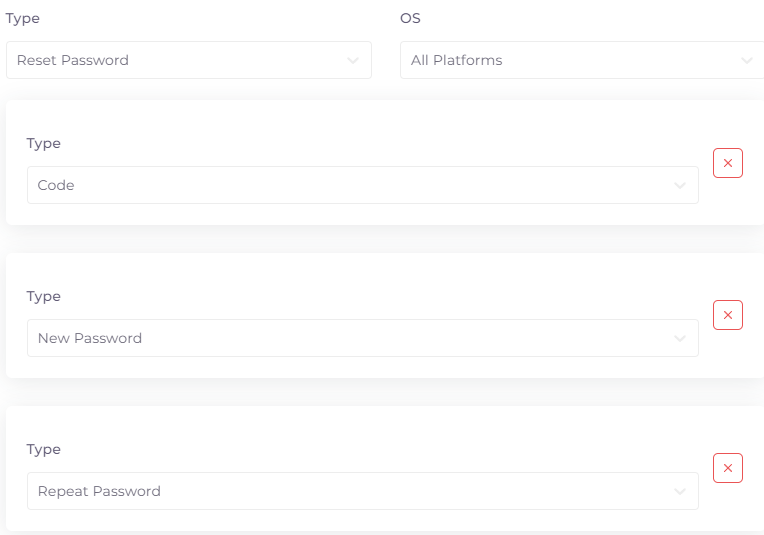Expand the Code type selector

[x=363, y=185]
